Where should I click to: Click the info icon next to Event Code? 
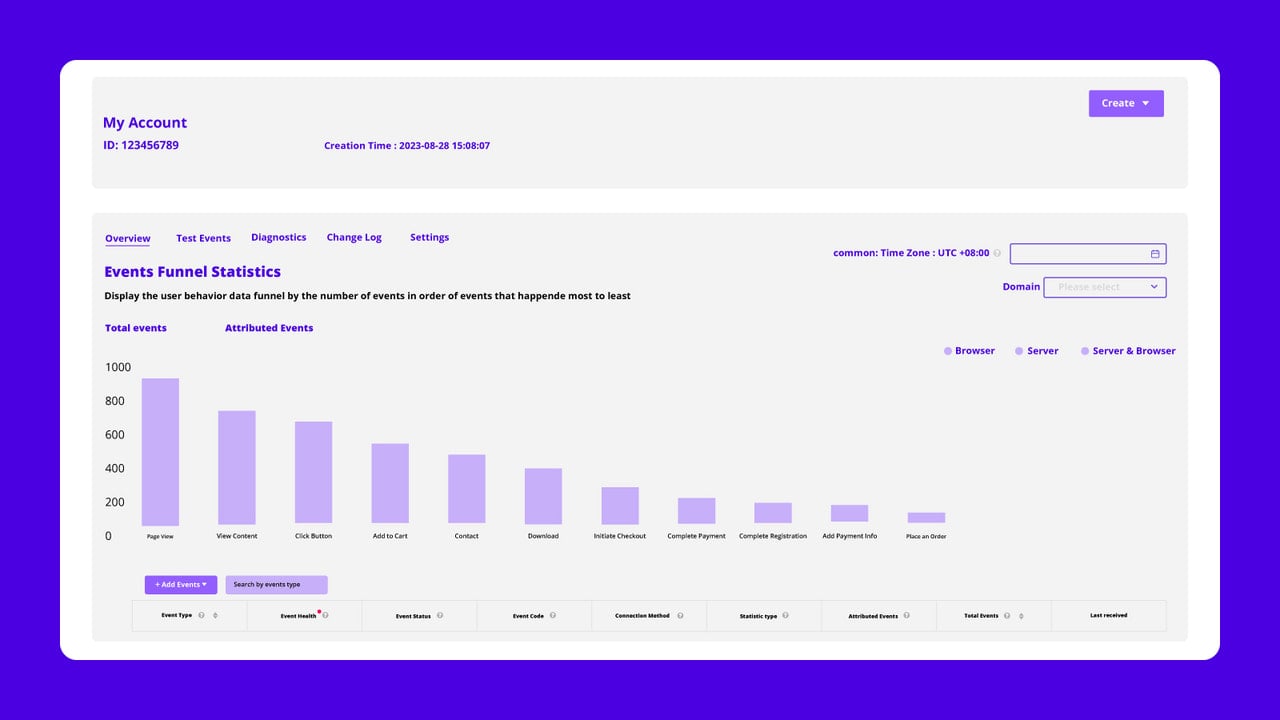(x=553, y=616)
